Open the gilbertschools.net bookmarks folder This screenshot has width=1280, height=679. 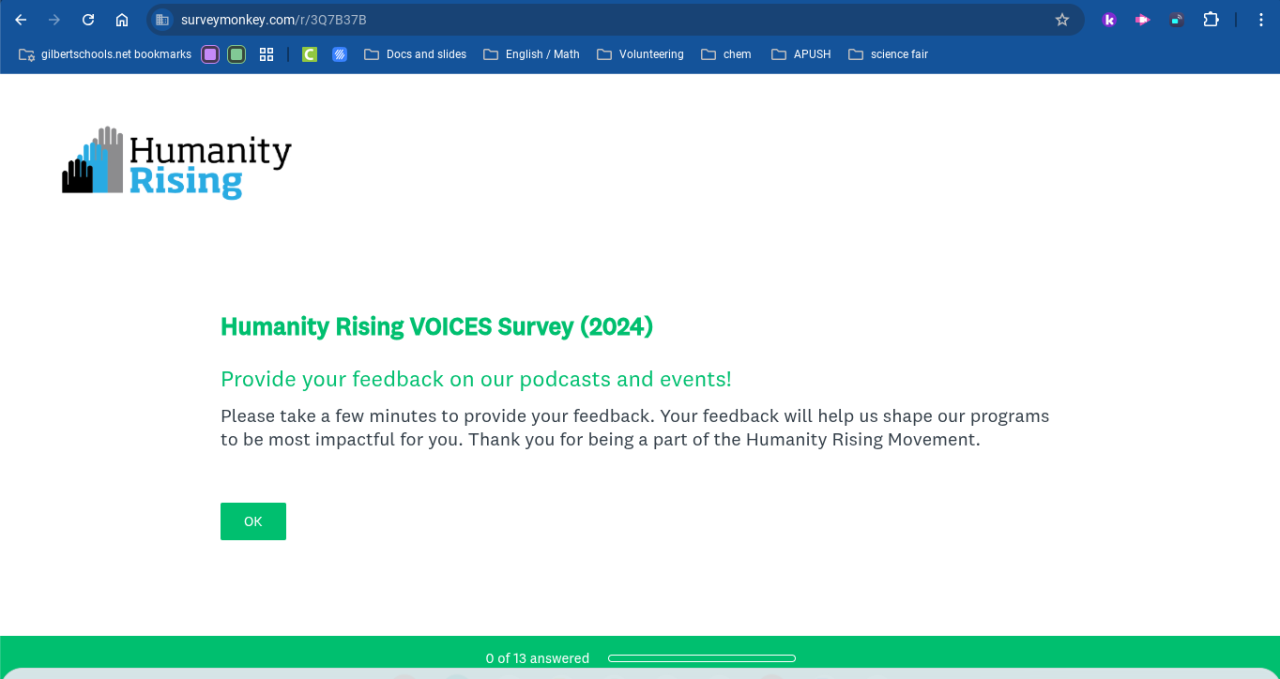pos(105,54)
